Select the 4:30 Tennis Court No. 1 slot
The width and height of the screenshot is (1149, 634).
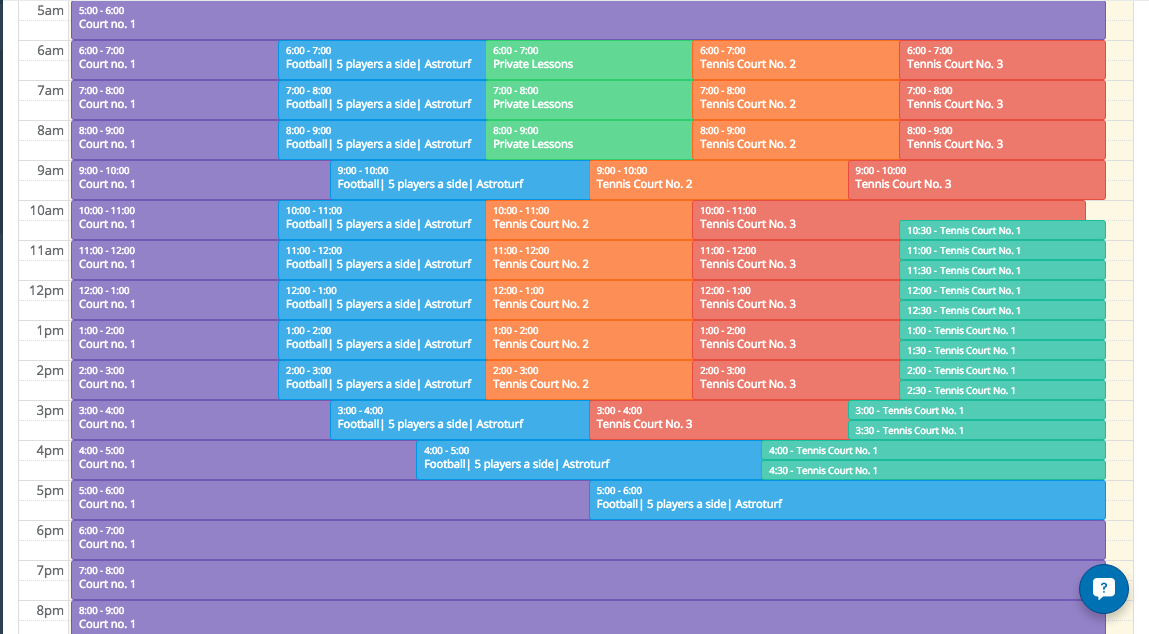pos(932,470)
